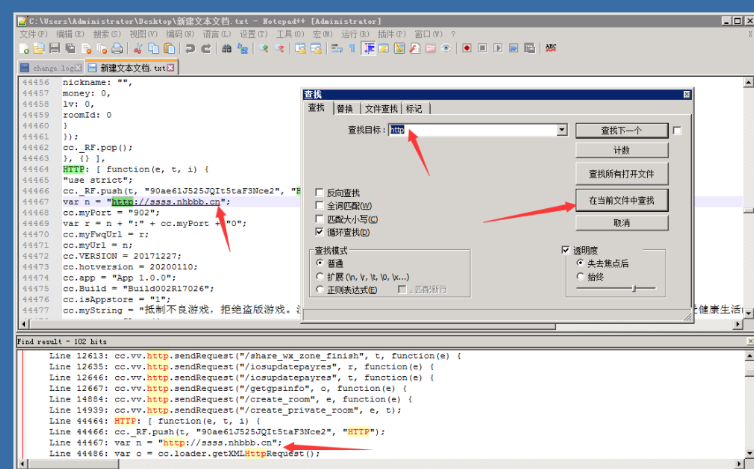
Task: Switch to the 文件查找 tab
Action: tap(381, 109)
